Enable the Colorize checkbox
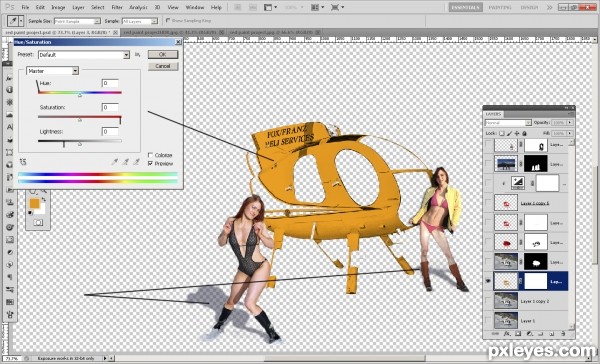The width and height of the screenshot is (600, 364). [x=150, y=155]
